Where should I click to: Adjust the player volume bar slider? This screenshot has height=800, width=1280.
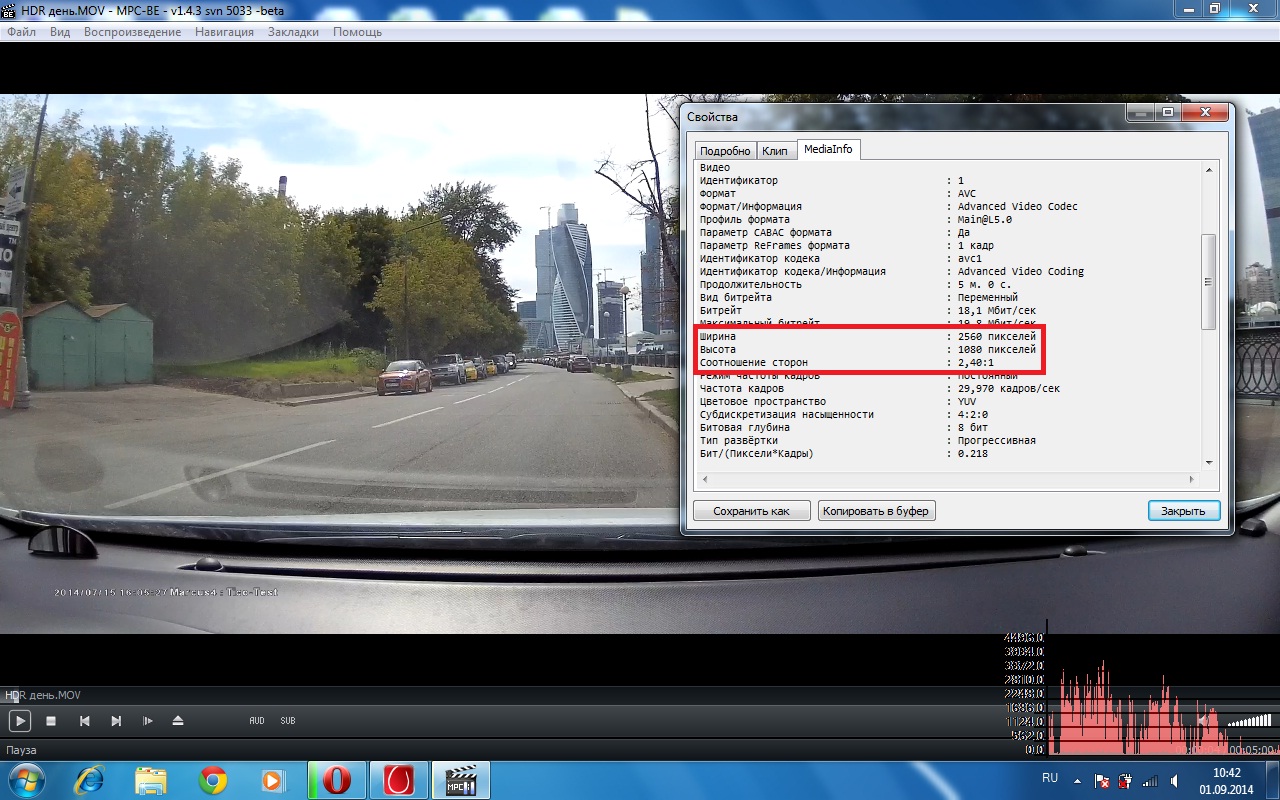click(1249, 720)
